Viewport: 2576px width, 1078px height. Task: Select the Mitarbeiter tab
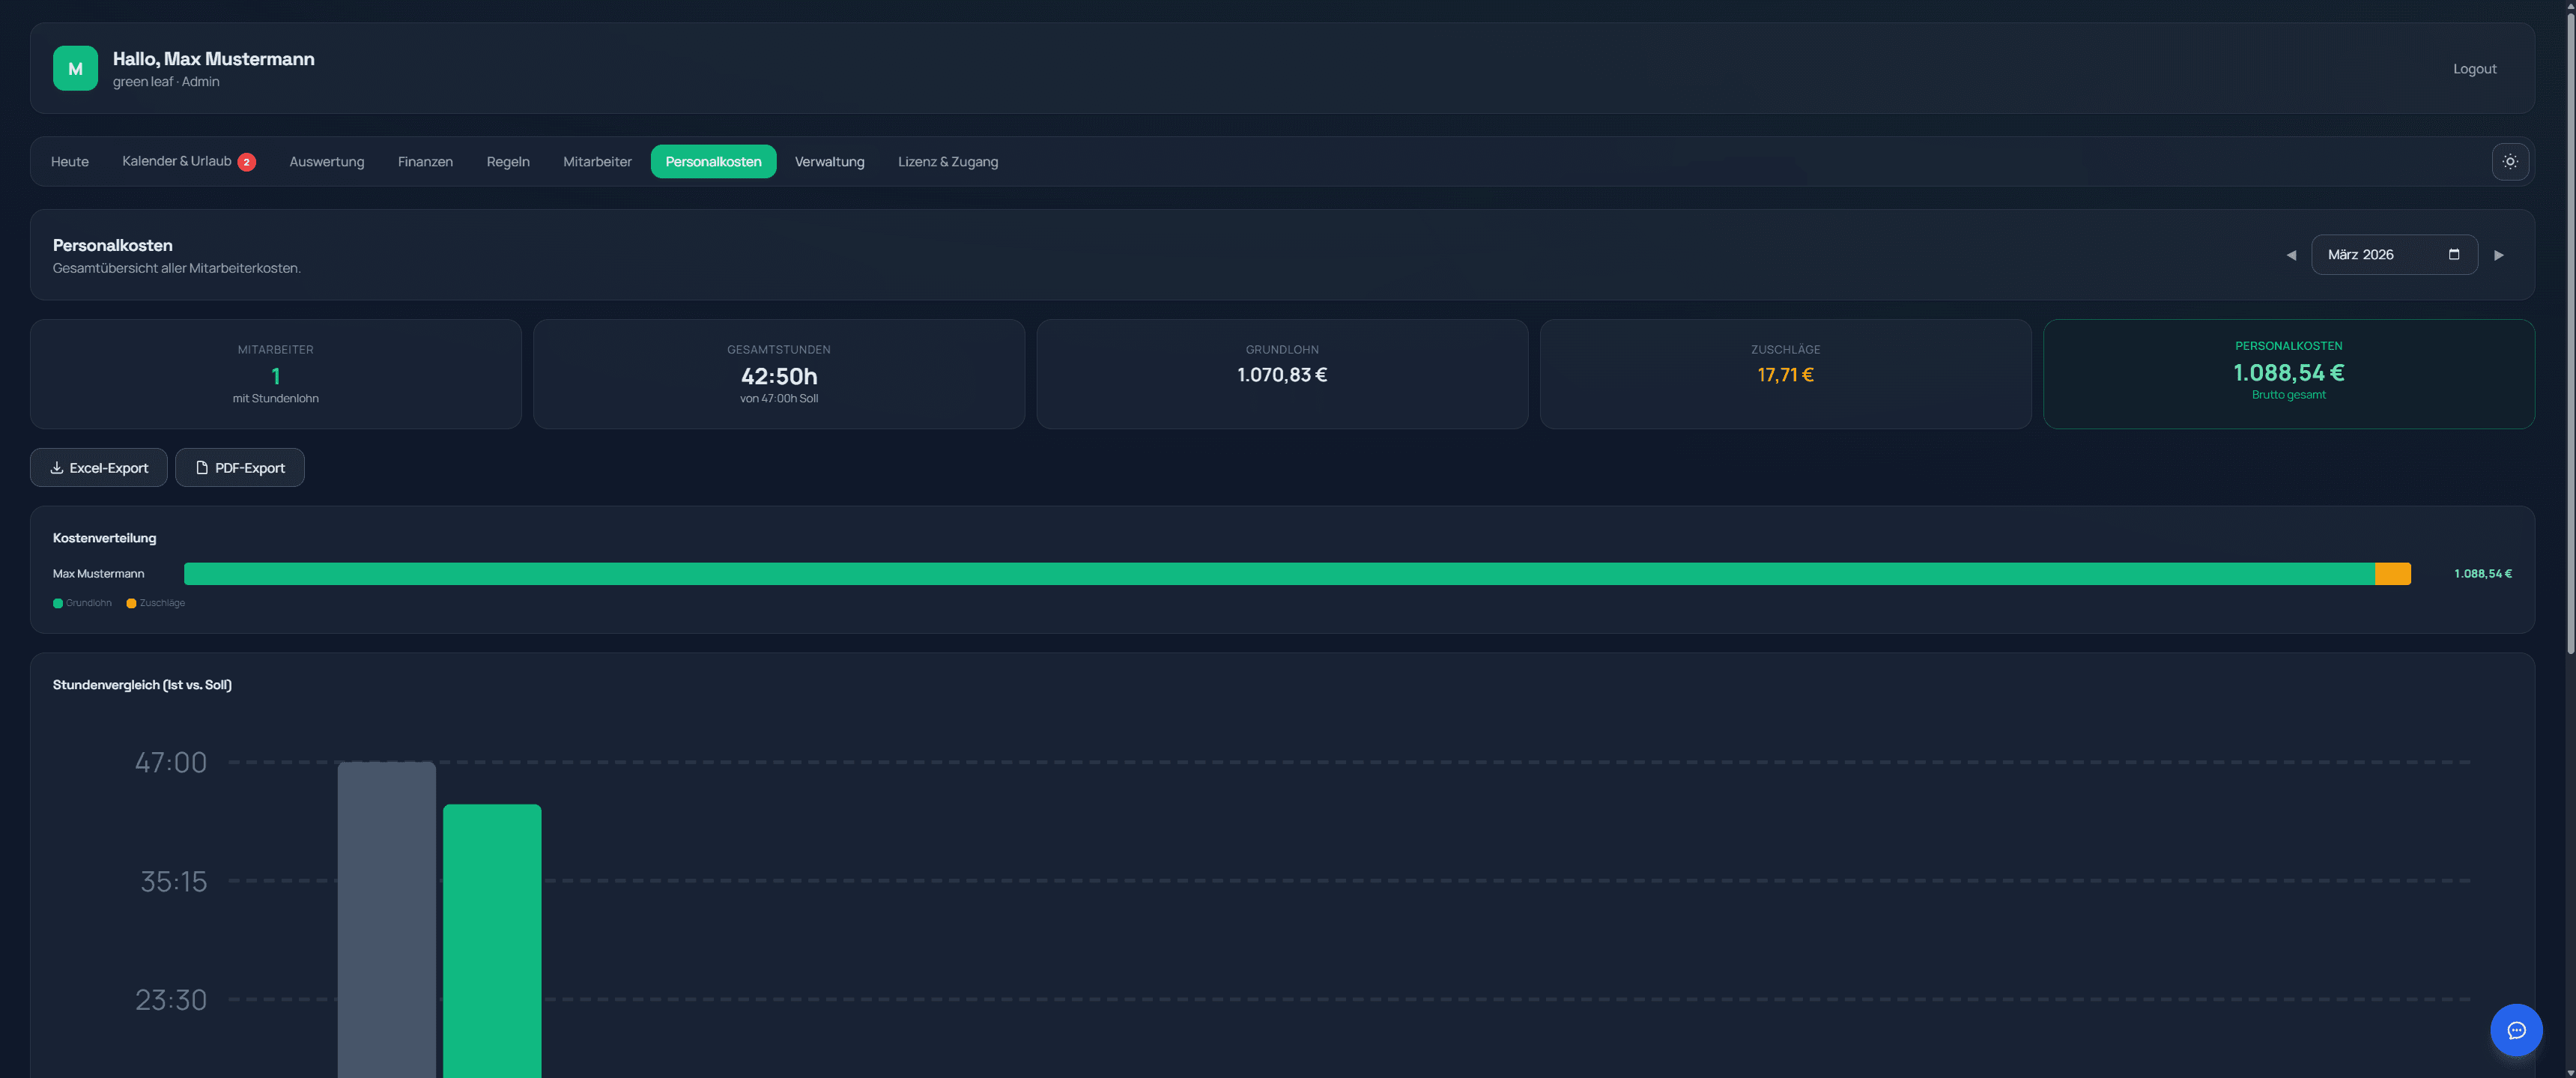pos(597,161)
